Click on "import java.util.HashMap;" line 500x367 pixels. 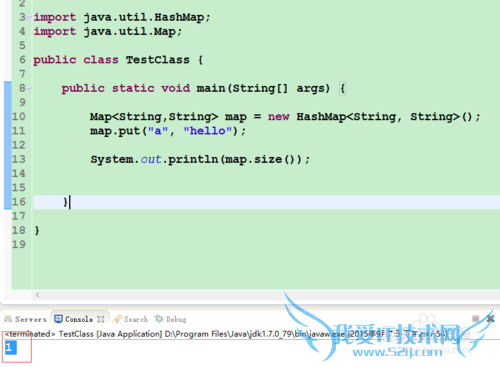(122, 17)
